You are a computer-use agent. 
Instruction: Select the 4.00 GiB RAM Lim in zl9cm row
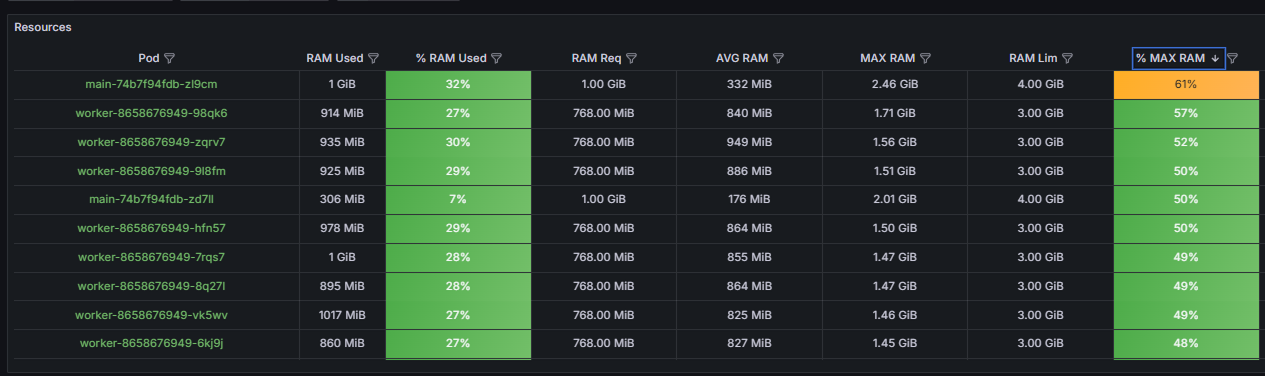[x=1040, y=85]
